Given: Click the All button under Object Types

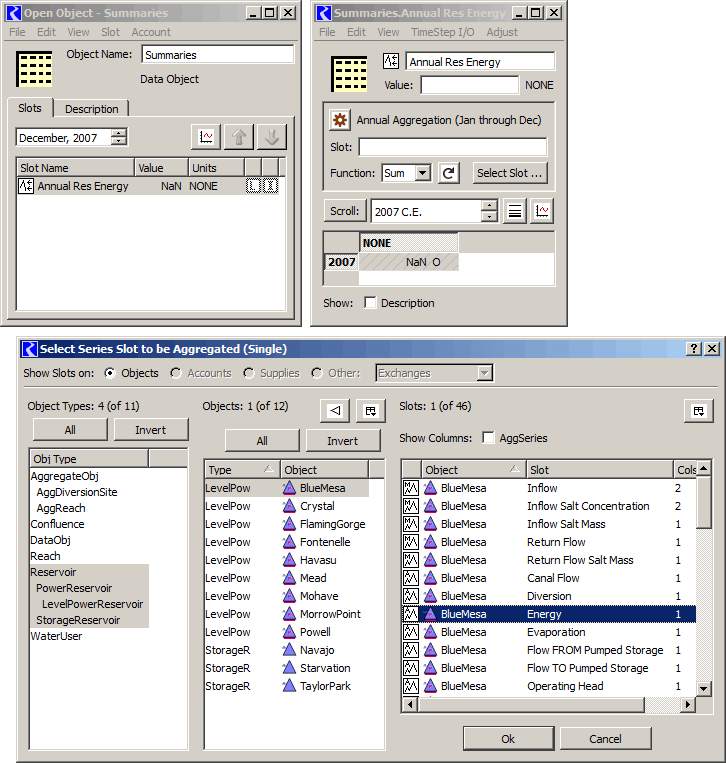Looking at the screenshot, I should (70, 430).
